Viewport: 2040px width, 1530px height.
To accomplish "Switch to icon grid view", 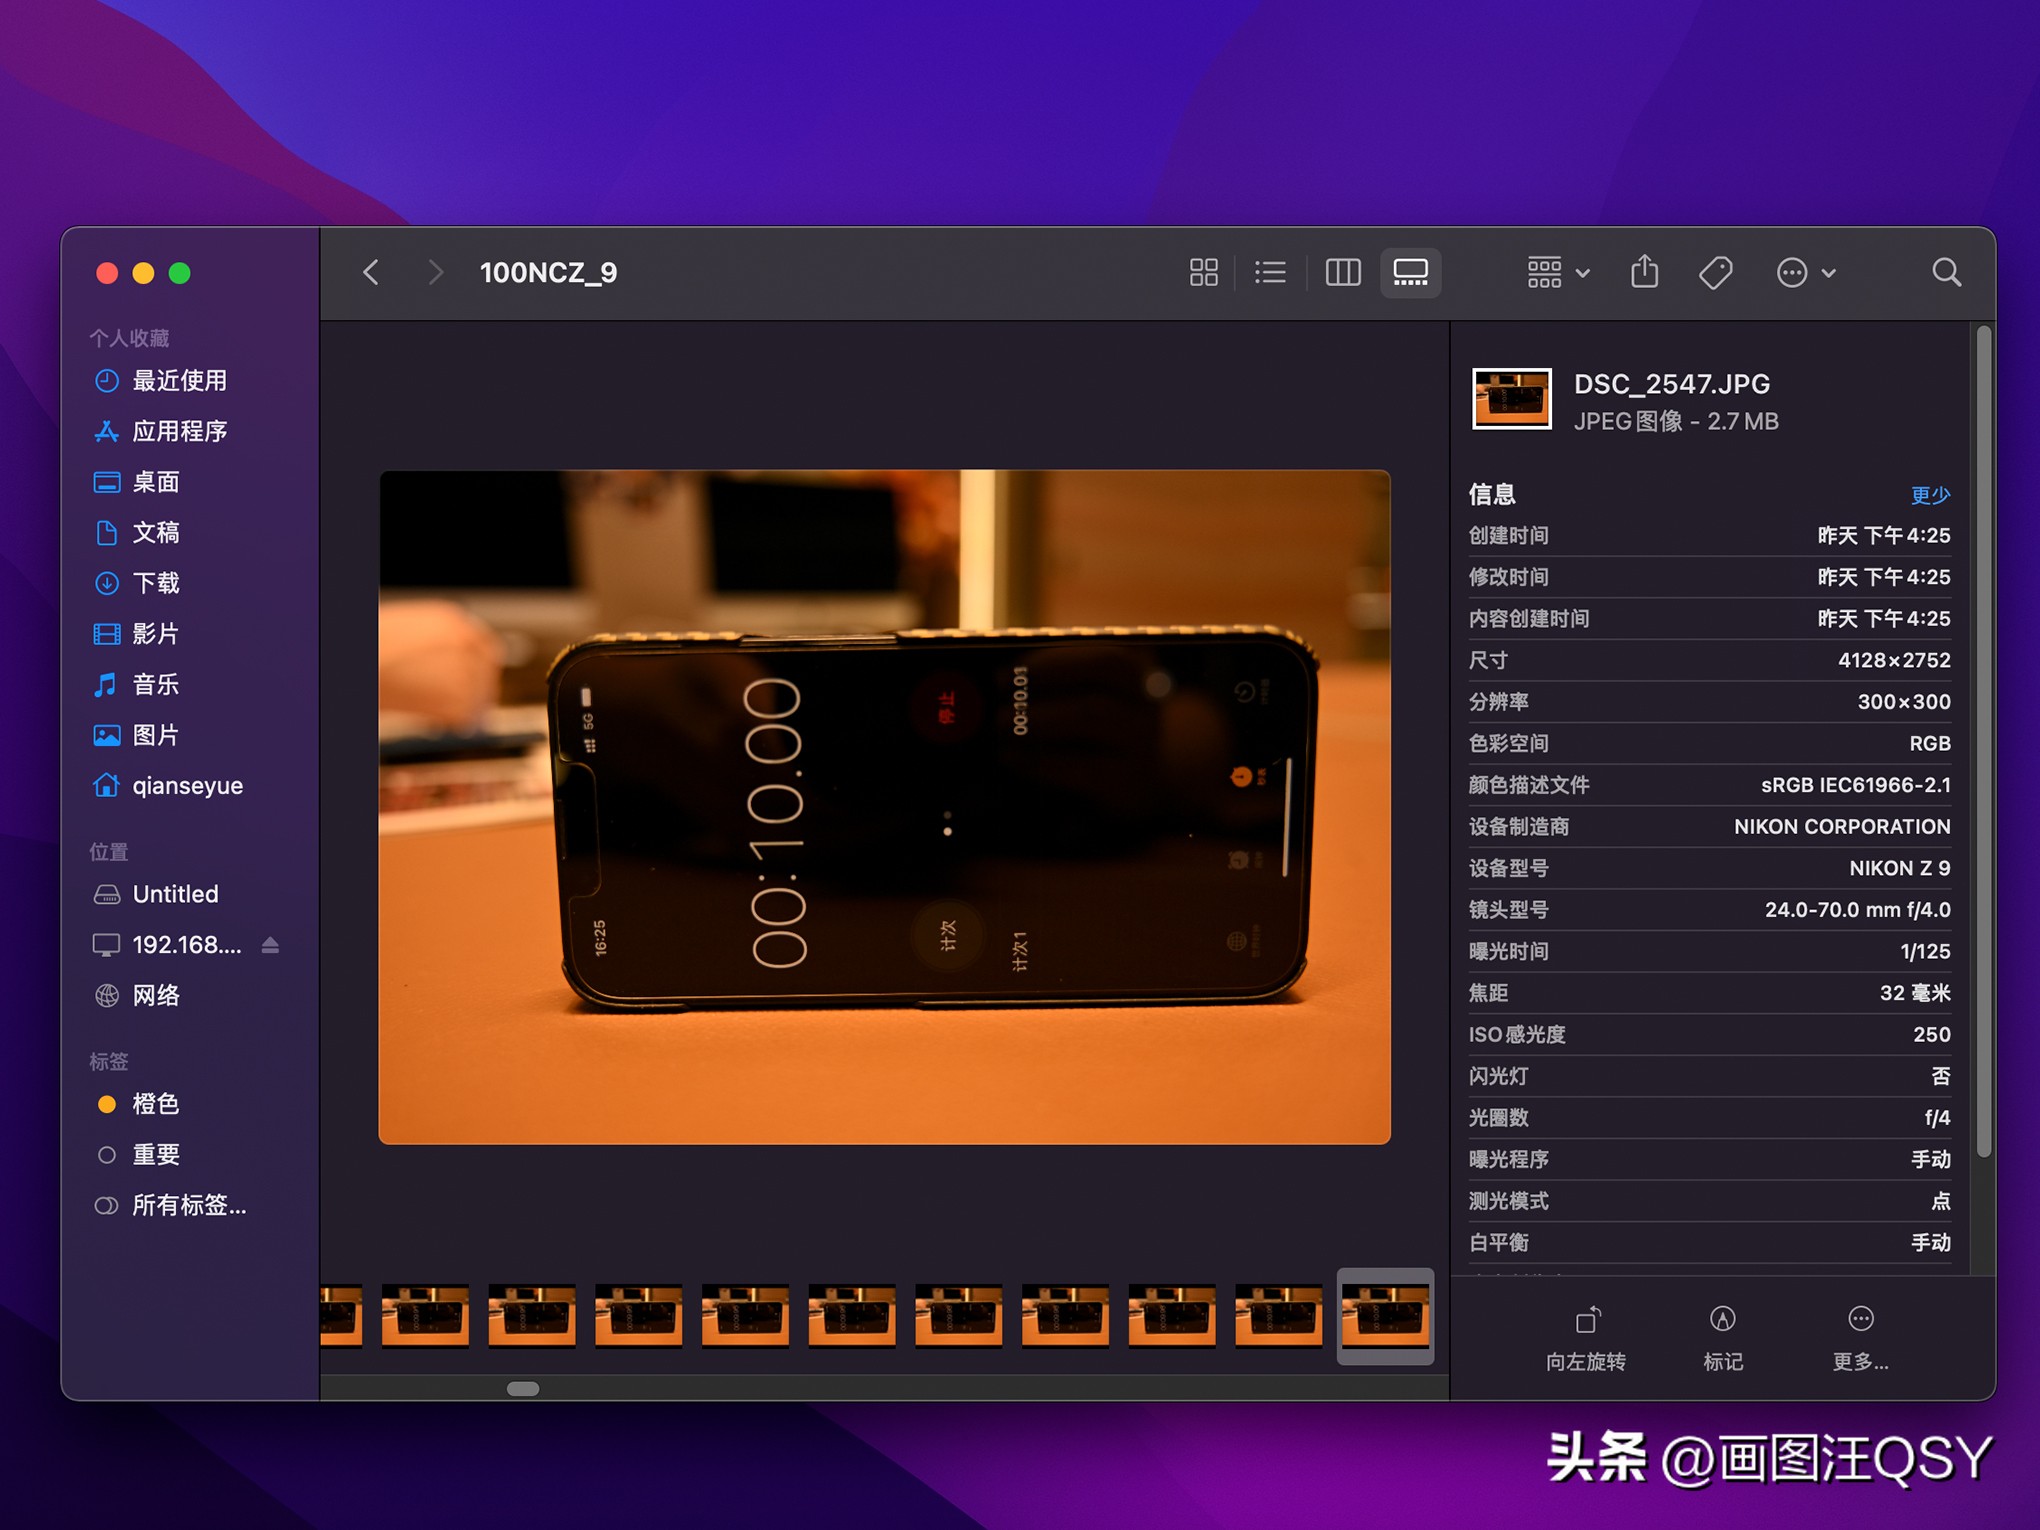I will coord(1204,272).
